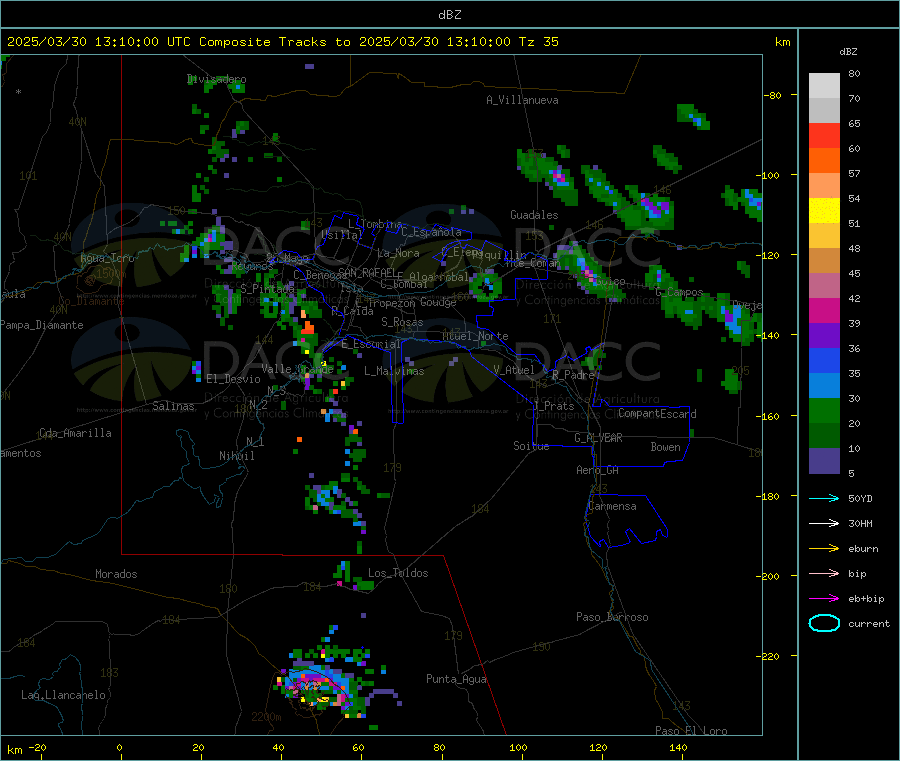Click the 'Soitue' map label
The image size is (900, 761).
click(531, 446)
